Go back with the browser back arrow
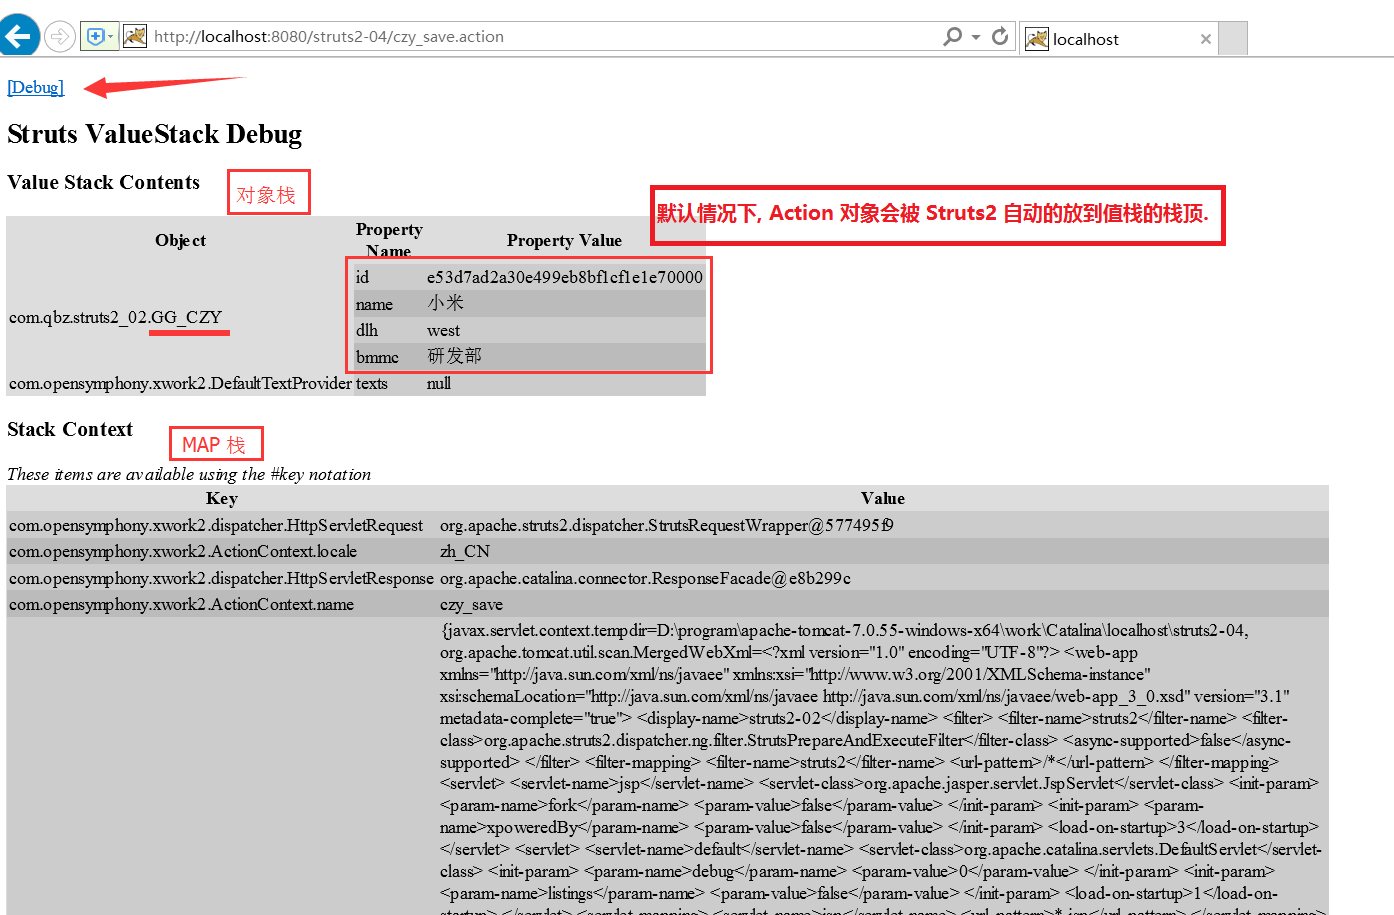 click(18, 36)
